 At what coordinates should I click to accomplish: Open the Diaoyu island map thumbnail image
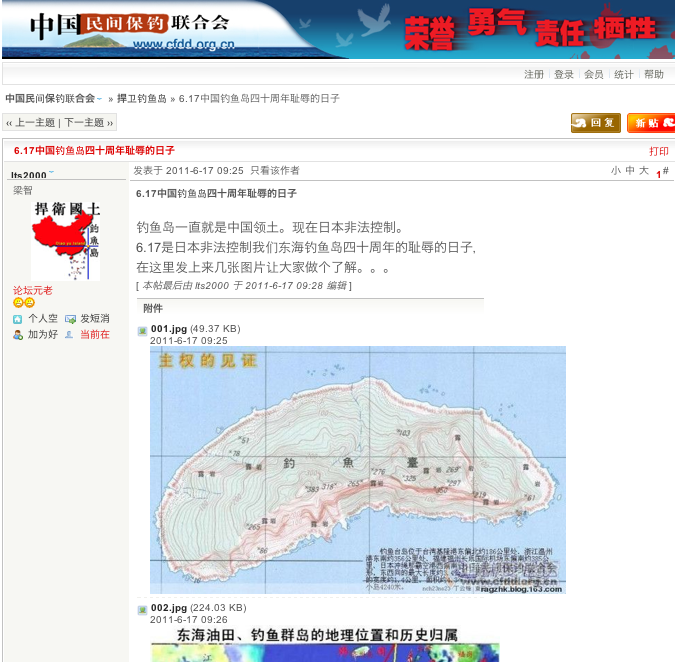pyautogui.click(x=357, y=469)
